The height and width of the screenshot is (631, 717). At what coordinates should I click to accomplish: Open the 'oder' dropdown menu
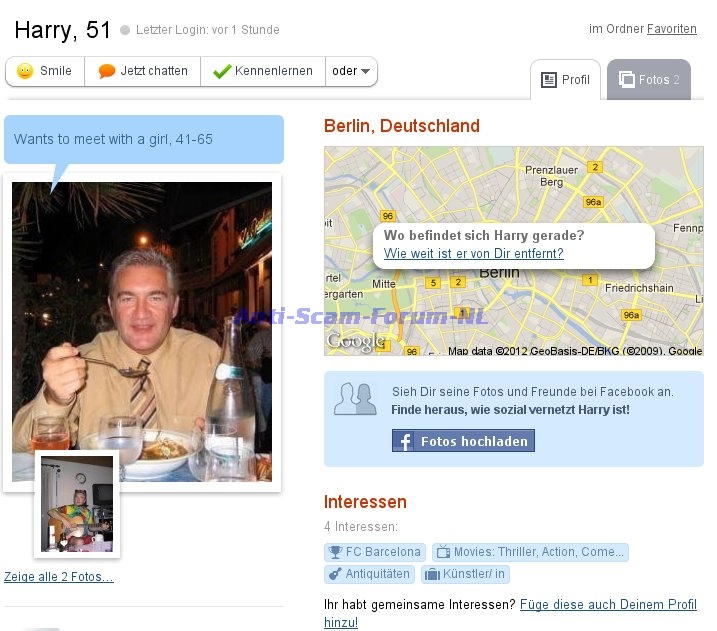[x=352, y=72]
